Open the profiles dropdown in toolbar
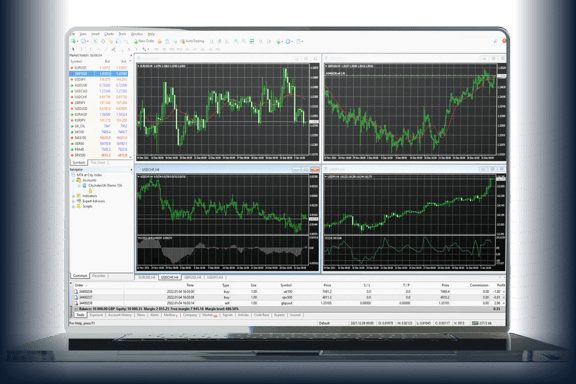Image resolution: width=576 pixels, height=384 pixels. (x=84, y=41)
